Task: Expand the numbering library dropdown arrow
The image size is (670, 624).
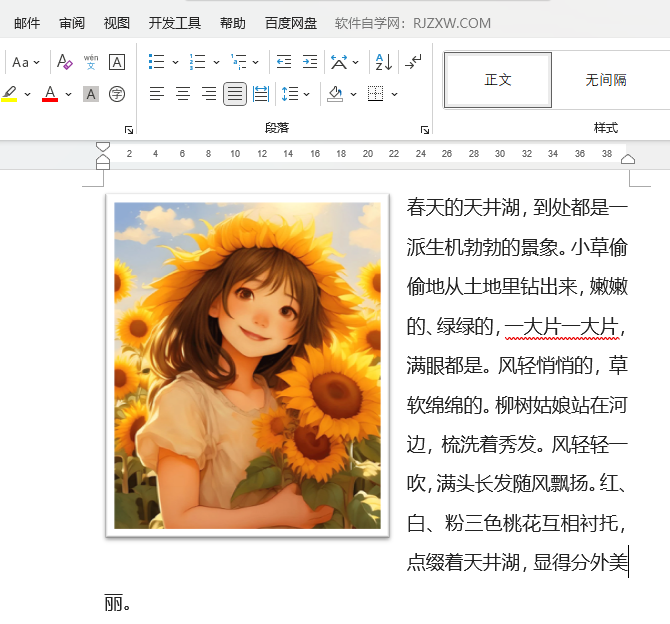Action: pyautogui.click(x=216, y=62)
